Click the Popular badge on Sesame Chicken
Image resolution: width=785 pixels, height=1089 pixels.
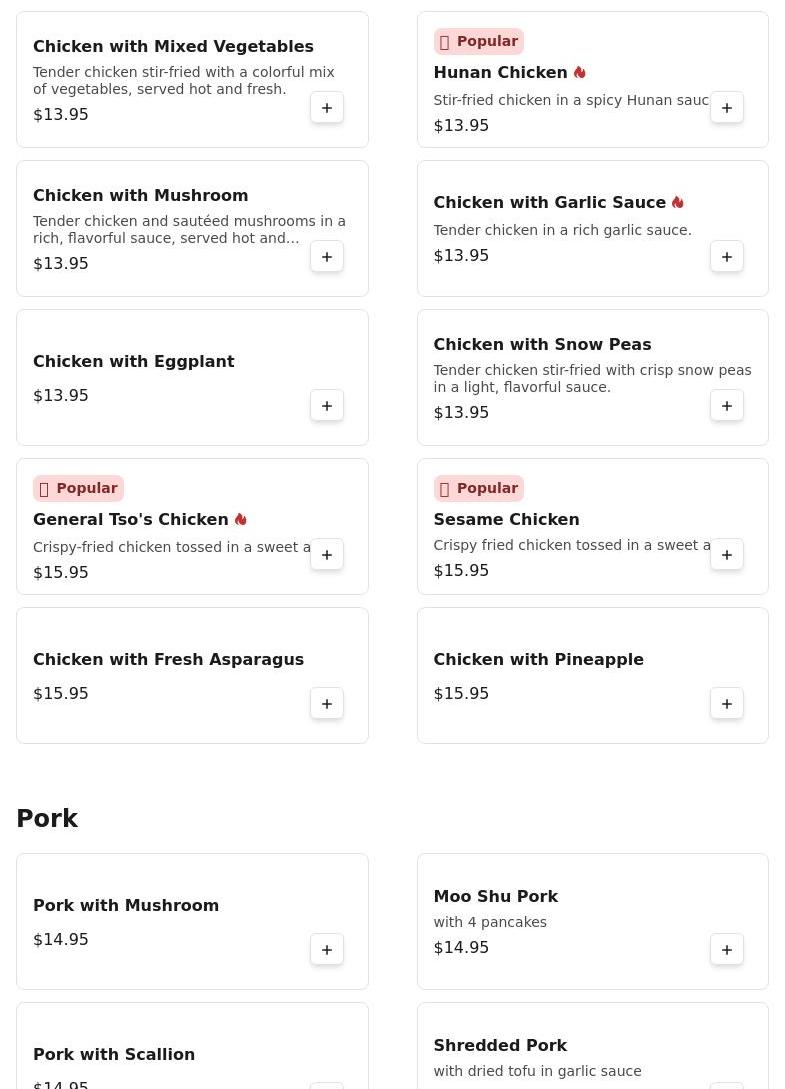(479, 488)
